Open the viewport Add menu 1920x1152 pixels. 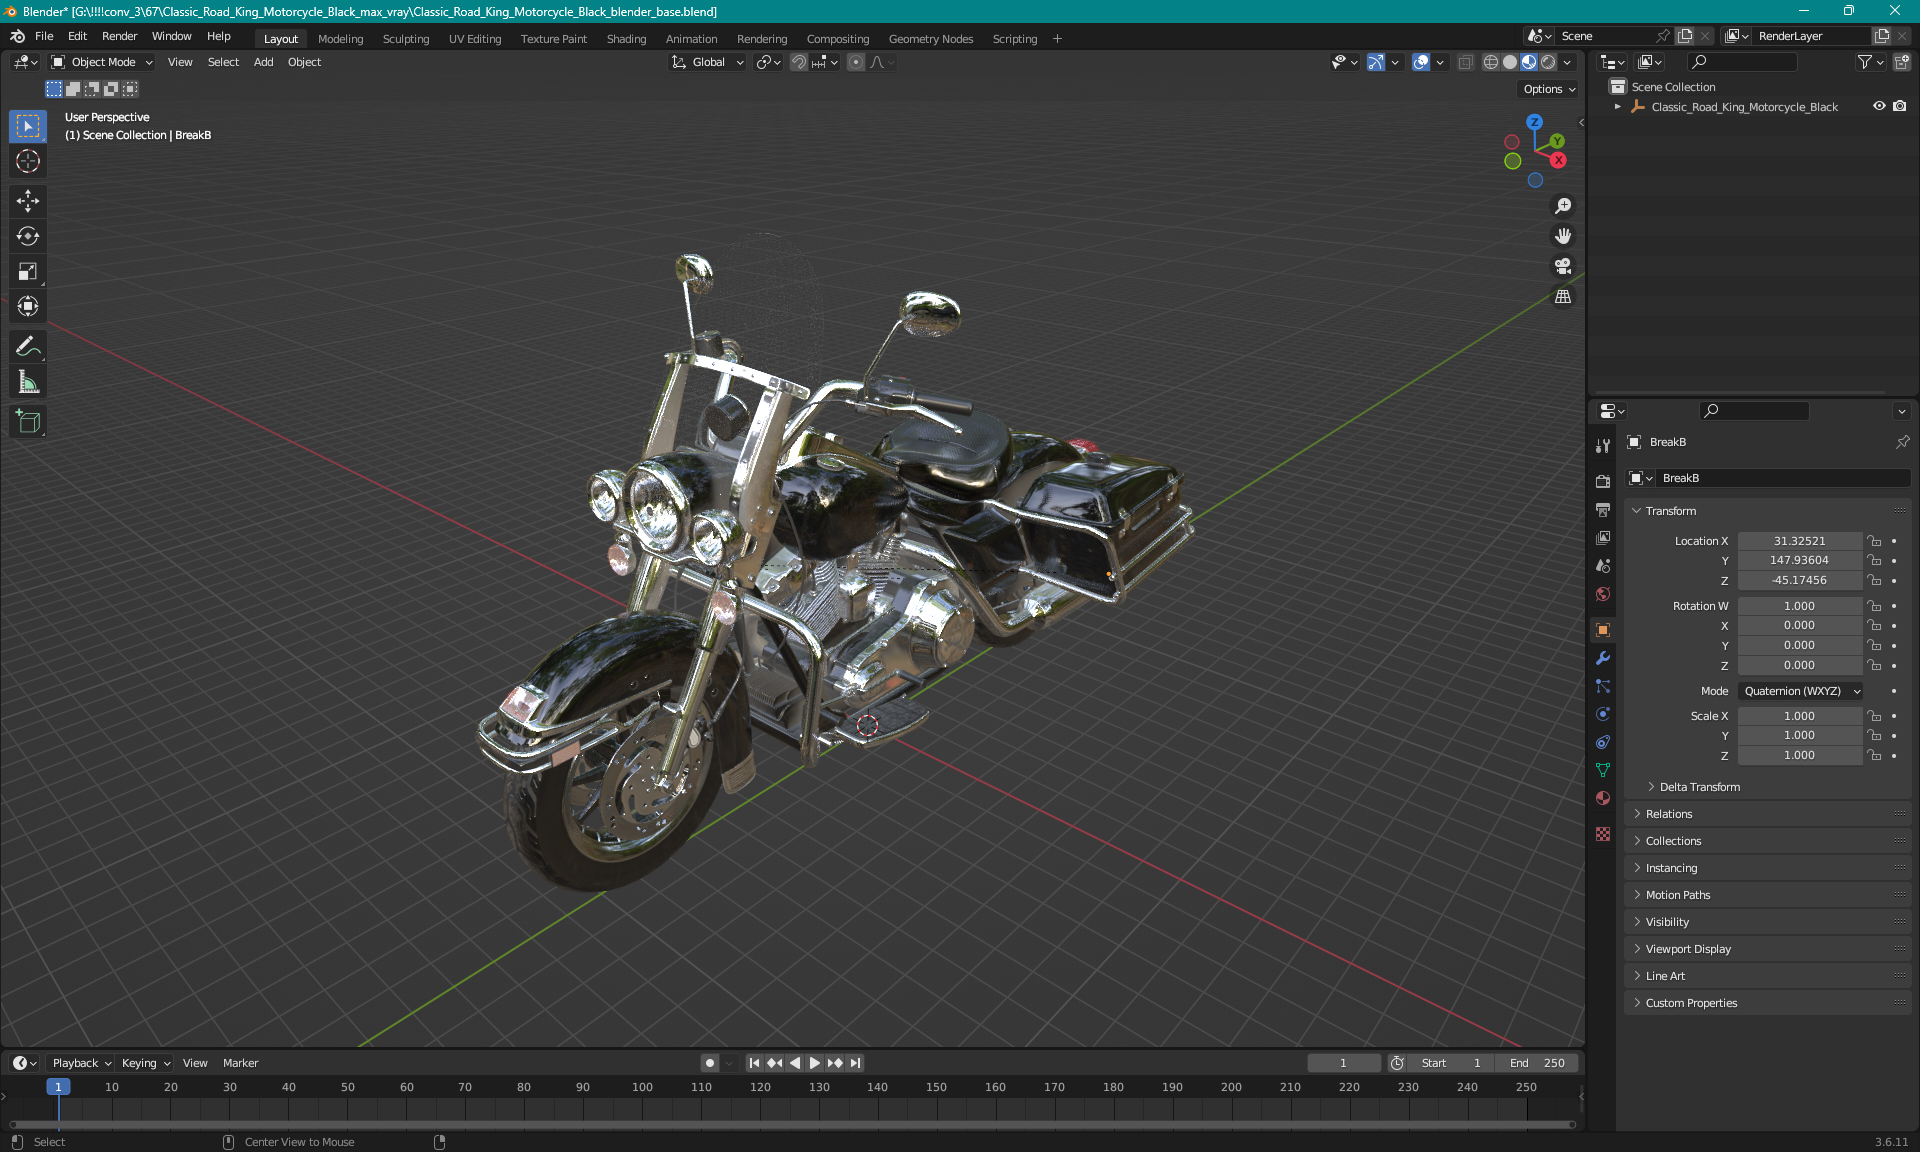[x=263, y=62]
